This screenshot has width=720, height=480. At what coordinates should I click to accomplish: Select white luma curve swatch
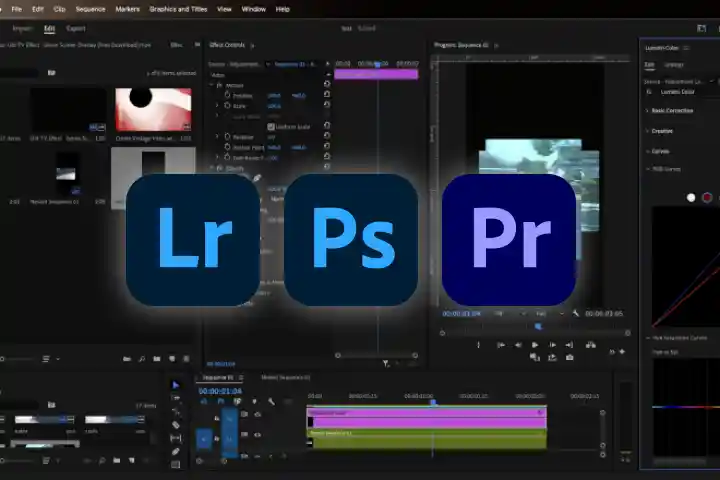pos(691,198)
